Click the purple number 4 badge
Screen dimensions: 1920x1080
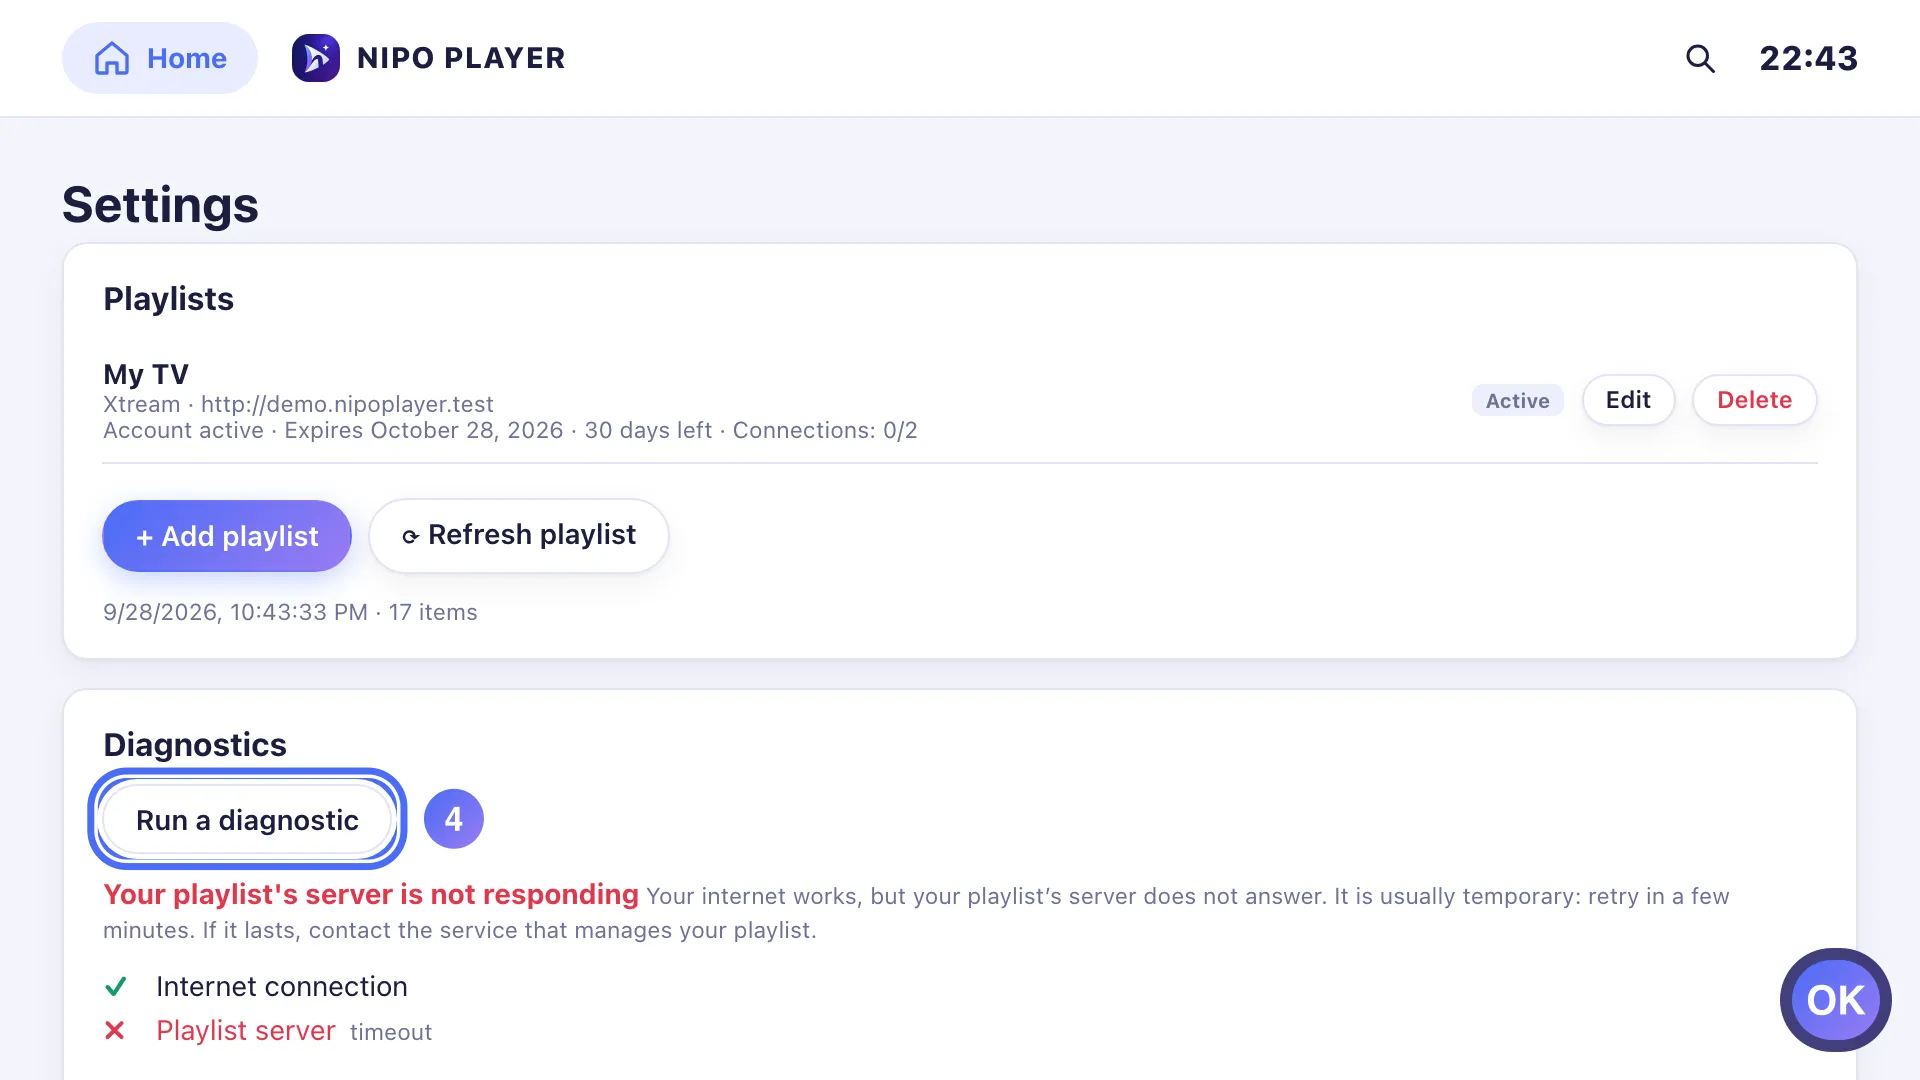(x=454, y=819)
